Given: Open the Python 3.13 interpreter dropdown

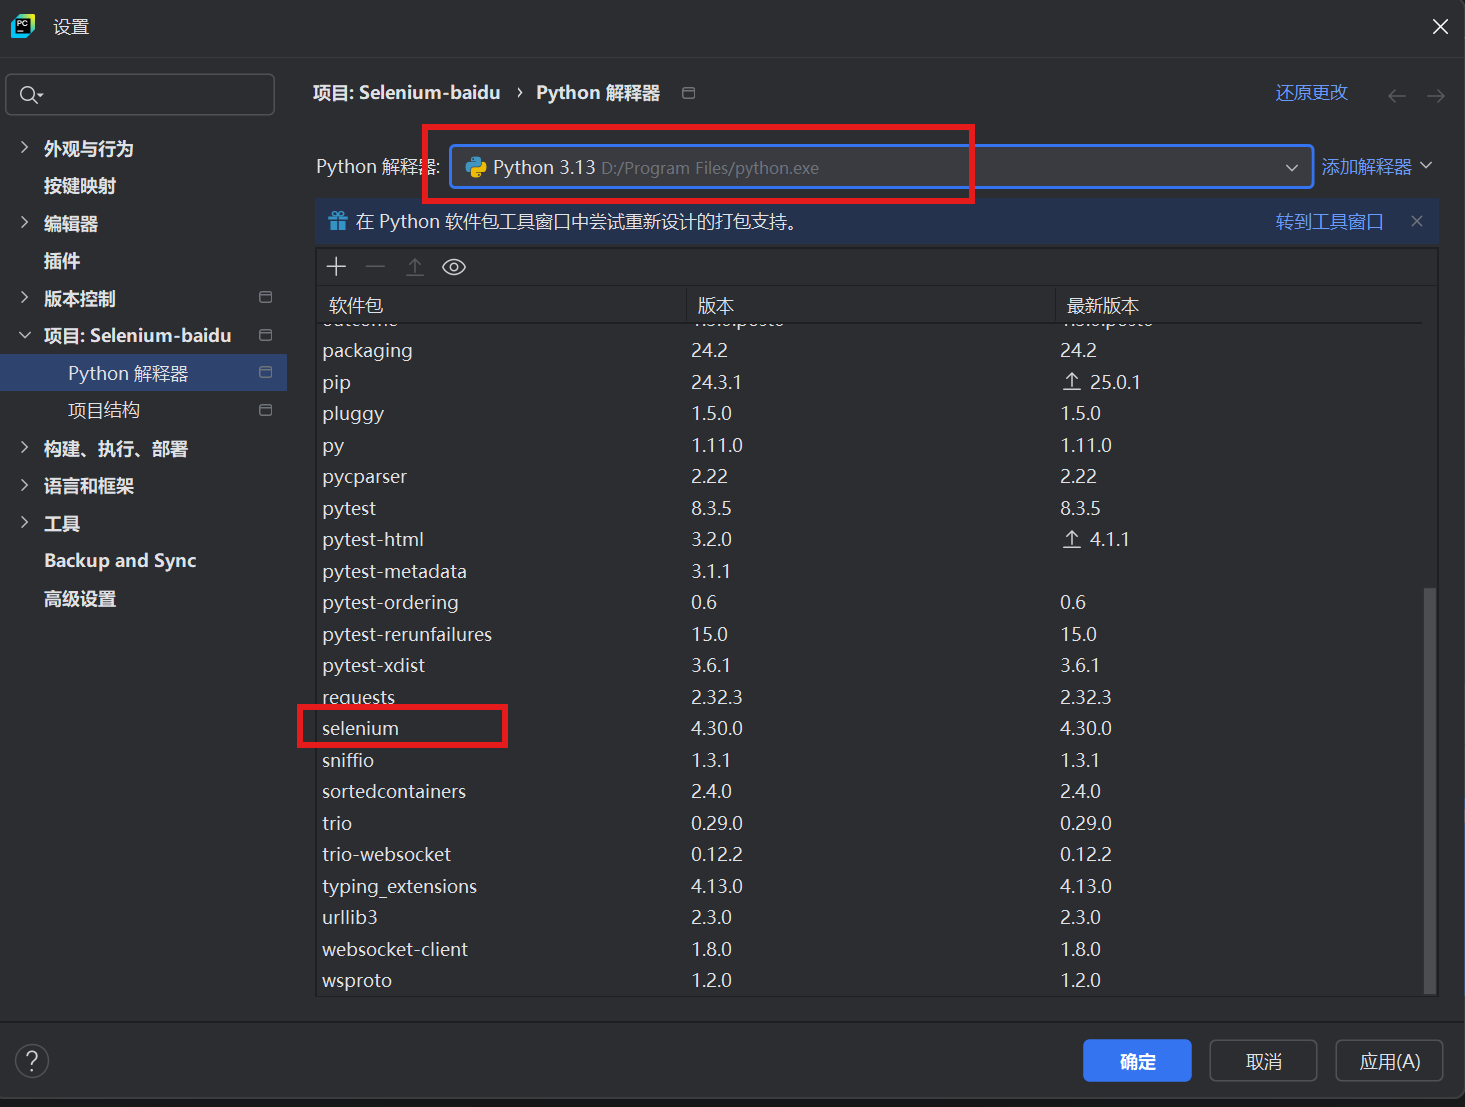Looking at the screenshot, I should [x=1291, y=167].
